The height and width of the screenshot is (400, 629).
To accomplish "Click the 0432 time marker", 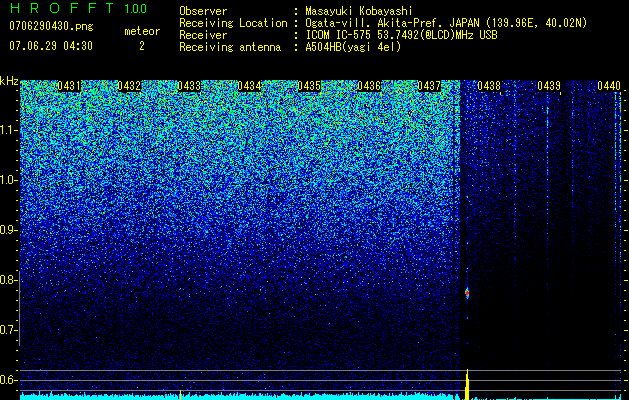I will point(129,86).
